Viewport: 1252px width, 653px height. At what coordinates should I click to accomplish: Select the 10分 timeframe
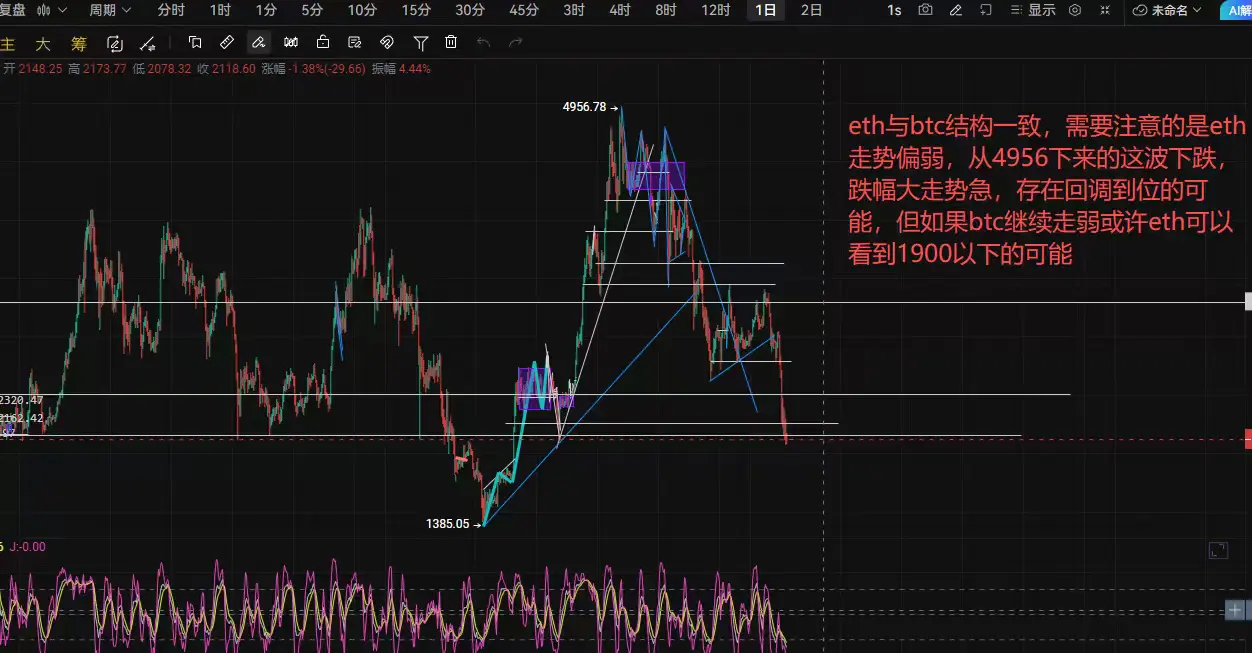362,10
